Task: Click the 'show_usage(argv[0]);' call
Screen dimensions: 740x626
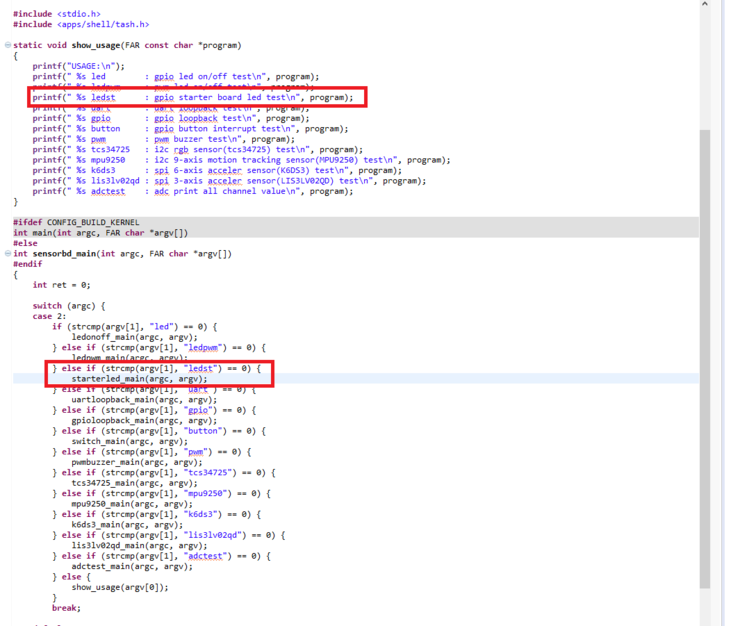Action: click(x=120, y=587)
